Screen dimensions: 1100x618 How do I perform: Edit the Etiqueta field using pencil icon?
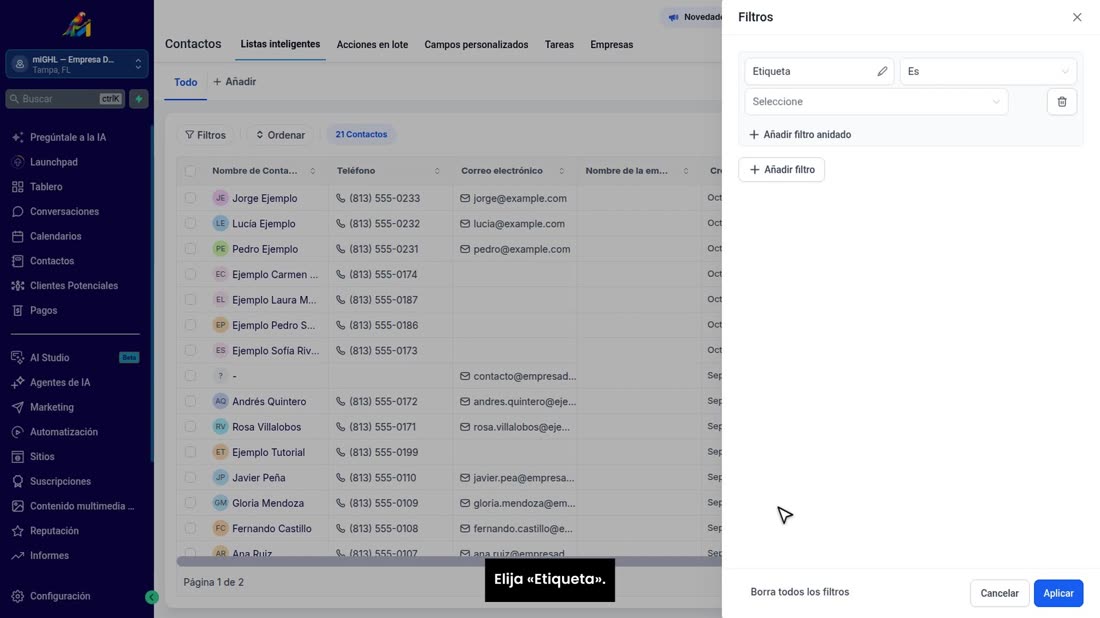click(x=882, y=72)
